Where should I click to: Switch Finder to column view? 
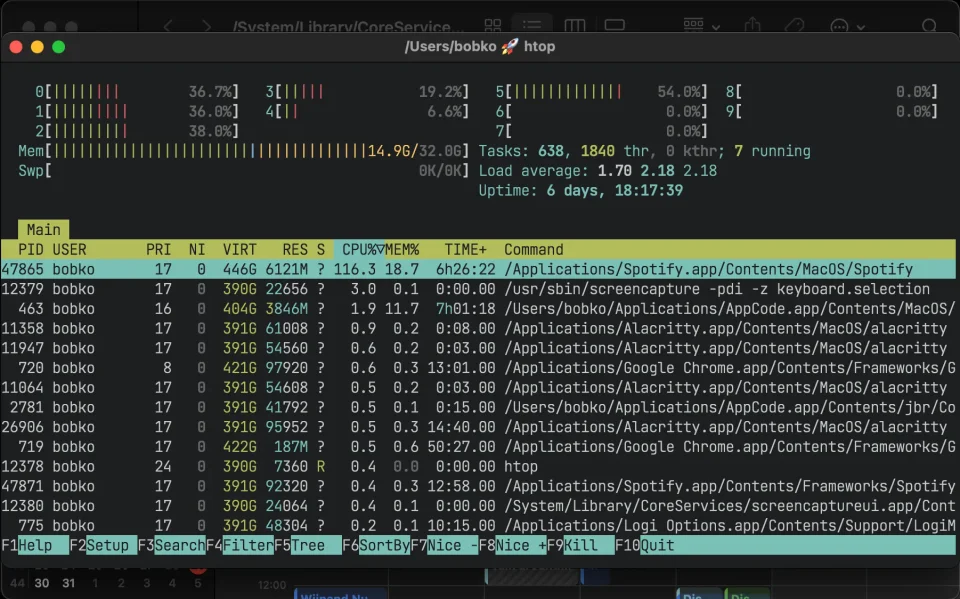tap(574, 25)
